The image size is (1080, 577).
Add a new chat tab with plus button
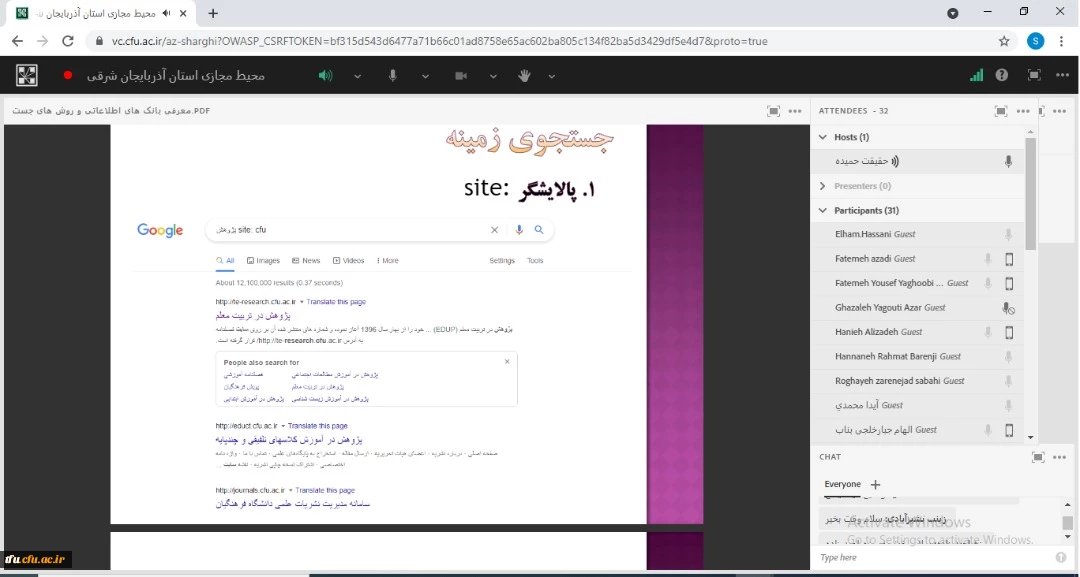(876, 484)
